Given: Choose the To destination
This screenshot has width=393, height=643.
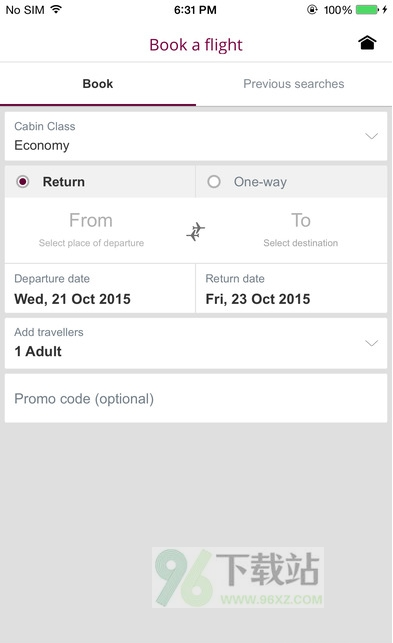Looking at the screenshot, I should (x=300, y=230).
